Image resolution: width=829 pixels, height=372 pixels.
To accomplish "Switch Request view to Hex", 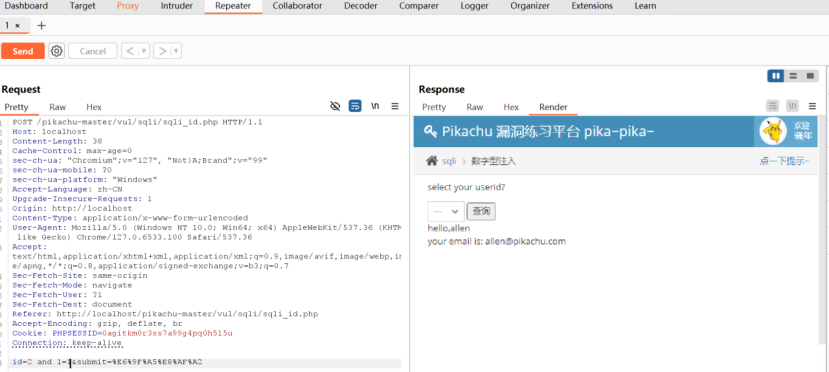I will (x=94, y=107).
